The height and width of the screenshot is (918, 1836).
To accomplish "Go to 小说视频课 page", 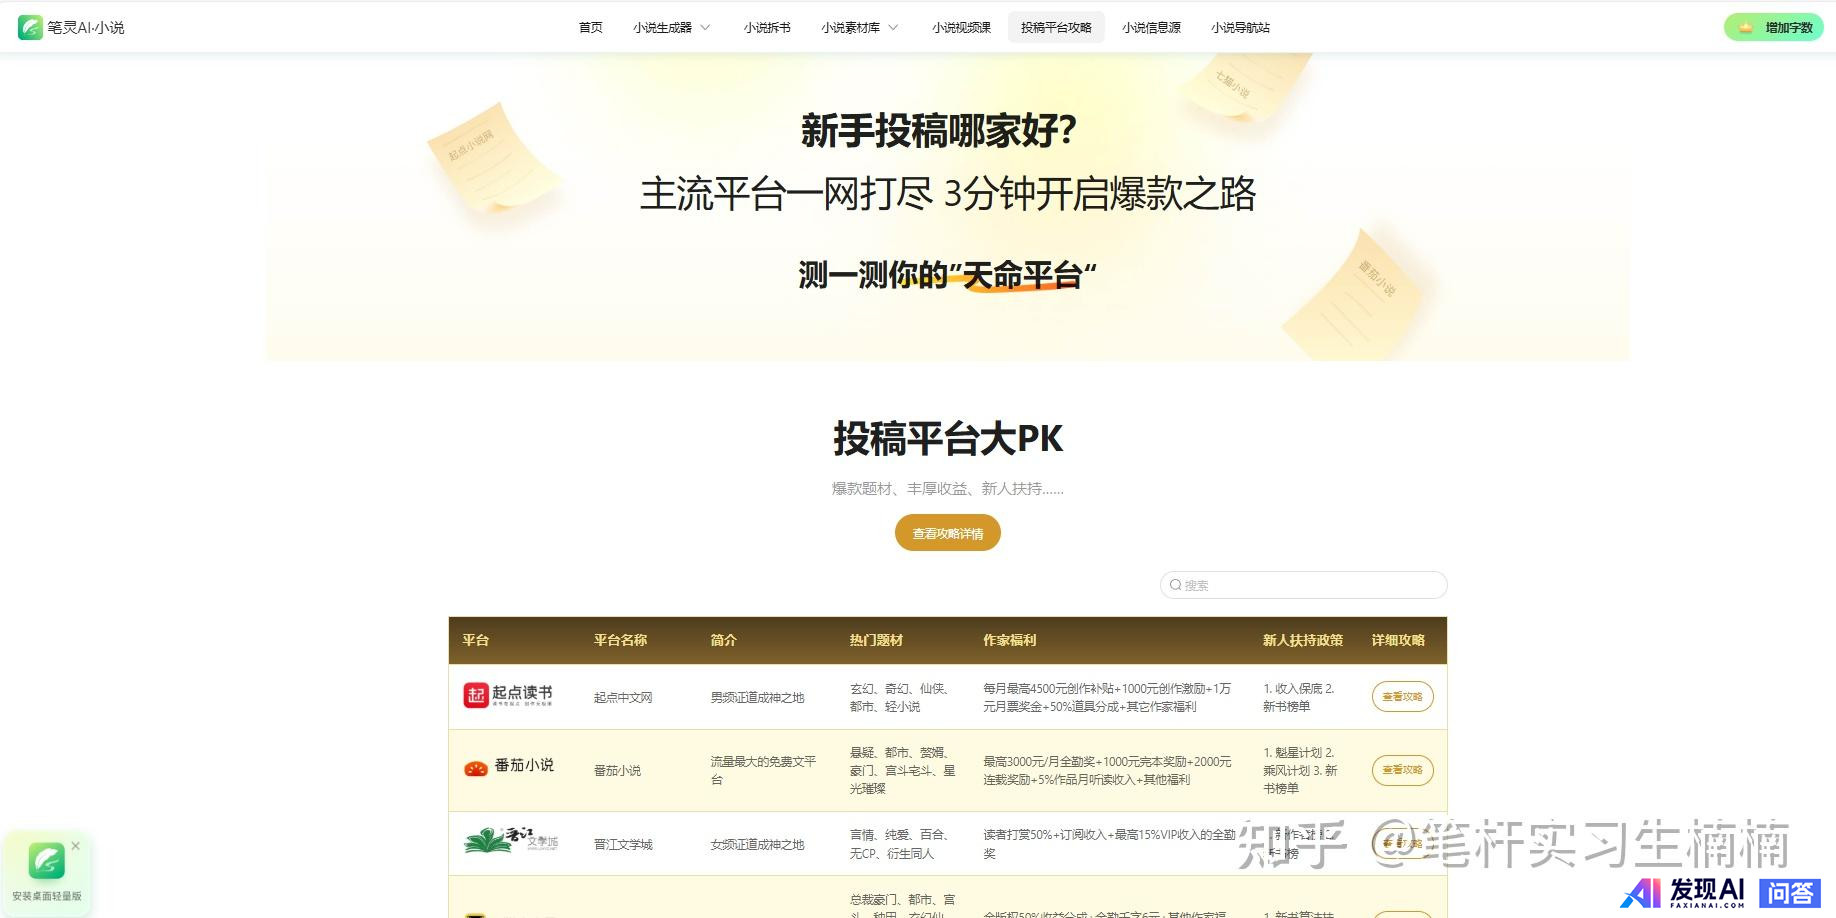I will pos(961,27).
